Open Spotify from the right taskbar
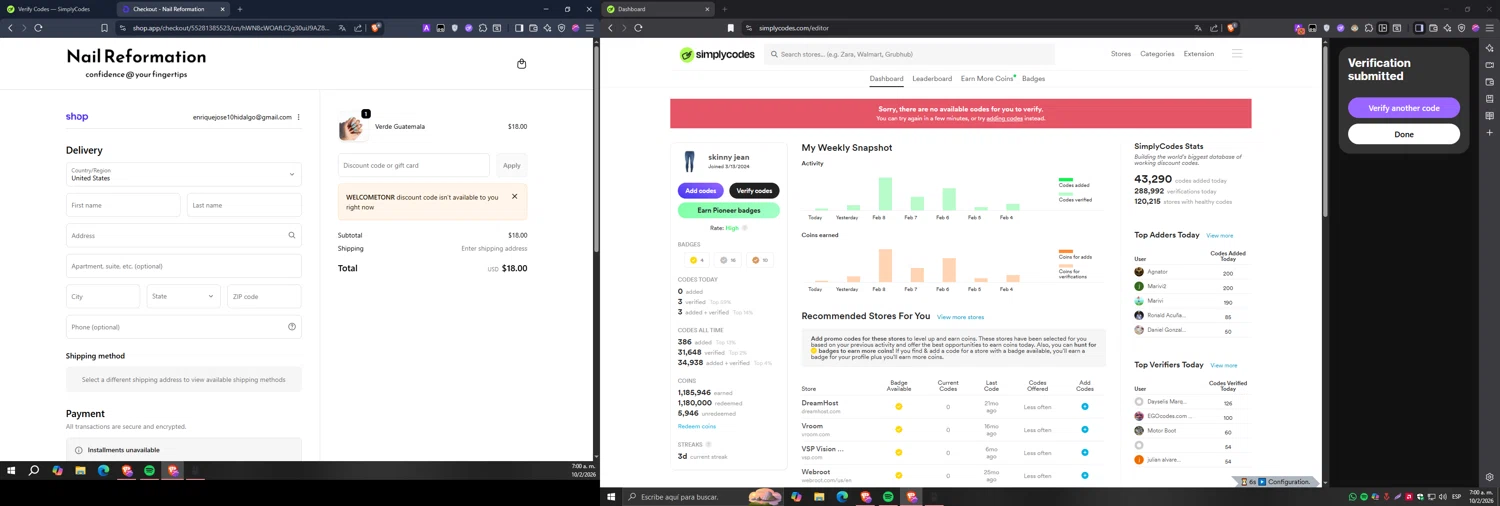This screenshot has width=1500, height=506. (888, 497)
